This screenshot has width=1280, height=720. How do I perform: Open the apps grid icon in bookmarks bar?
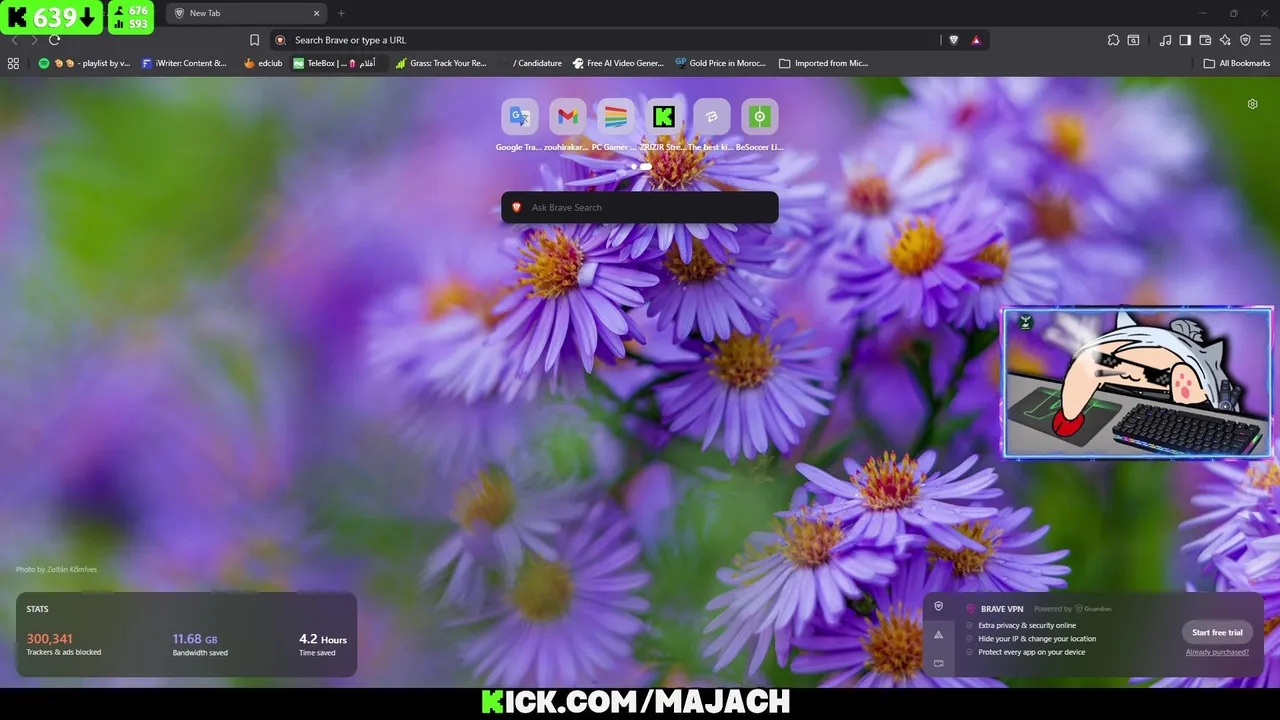(x=13, y=63)
